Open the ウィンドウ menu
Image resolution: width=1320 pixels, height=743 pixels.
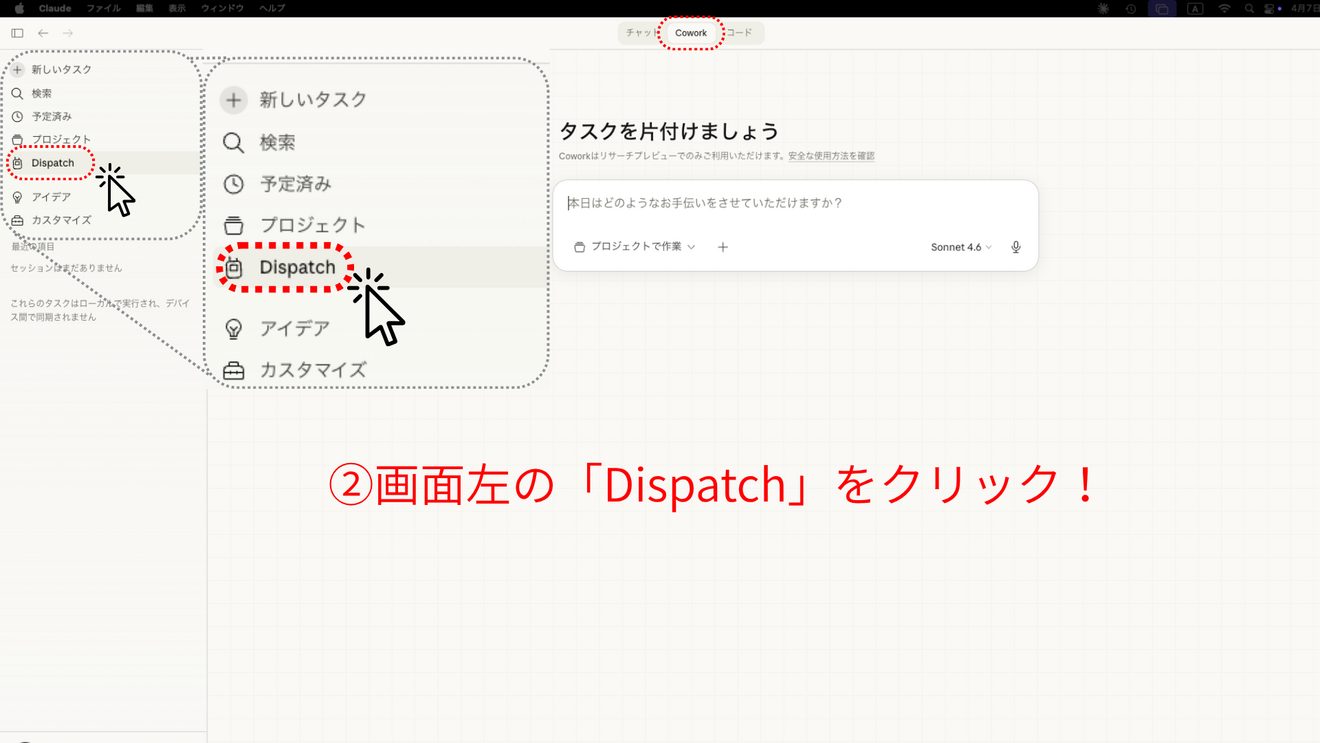click(222, 8)
